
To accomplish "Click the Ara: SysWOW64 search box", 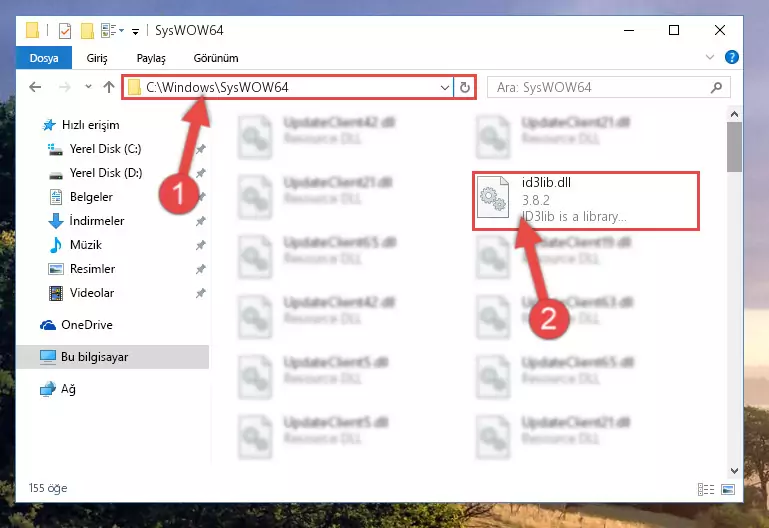I will point(609,88).
